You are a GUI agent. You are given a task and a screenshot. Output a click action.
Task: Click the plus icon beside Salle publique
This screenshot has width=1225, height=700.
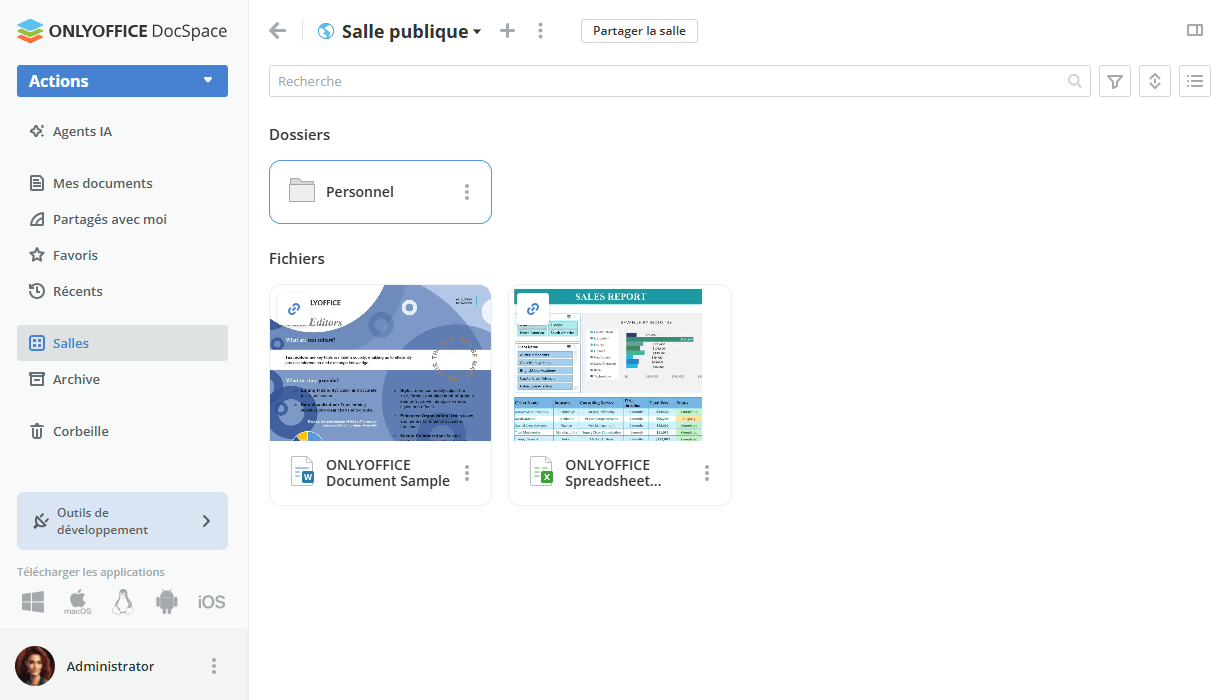point(507,31)
